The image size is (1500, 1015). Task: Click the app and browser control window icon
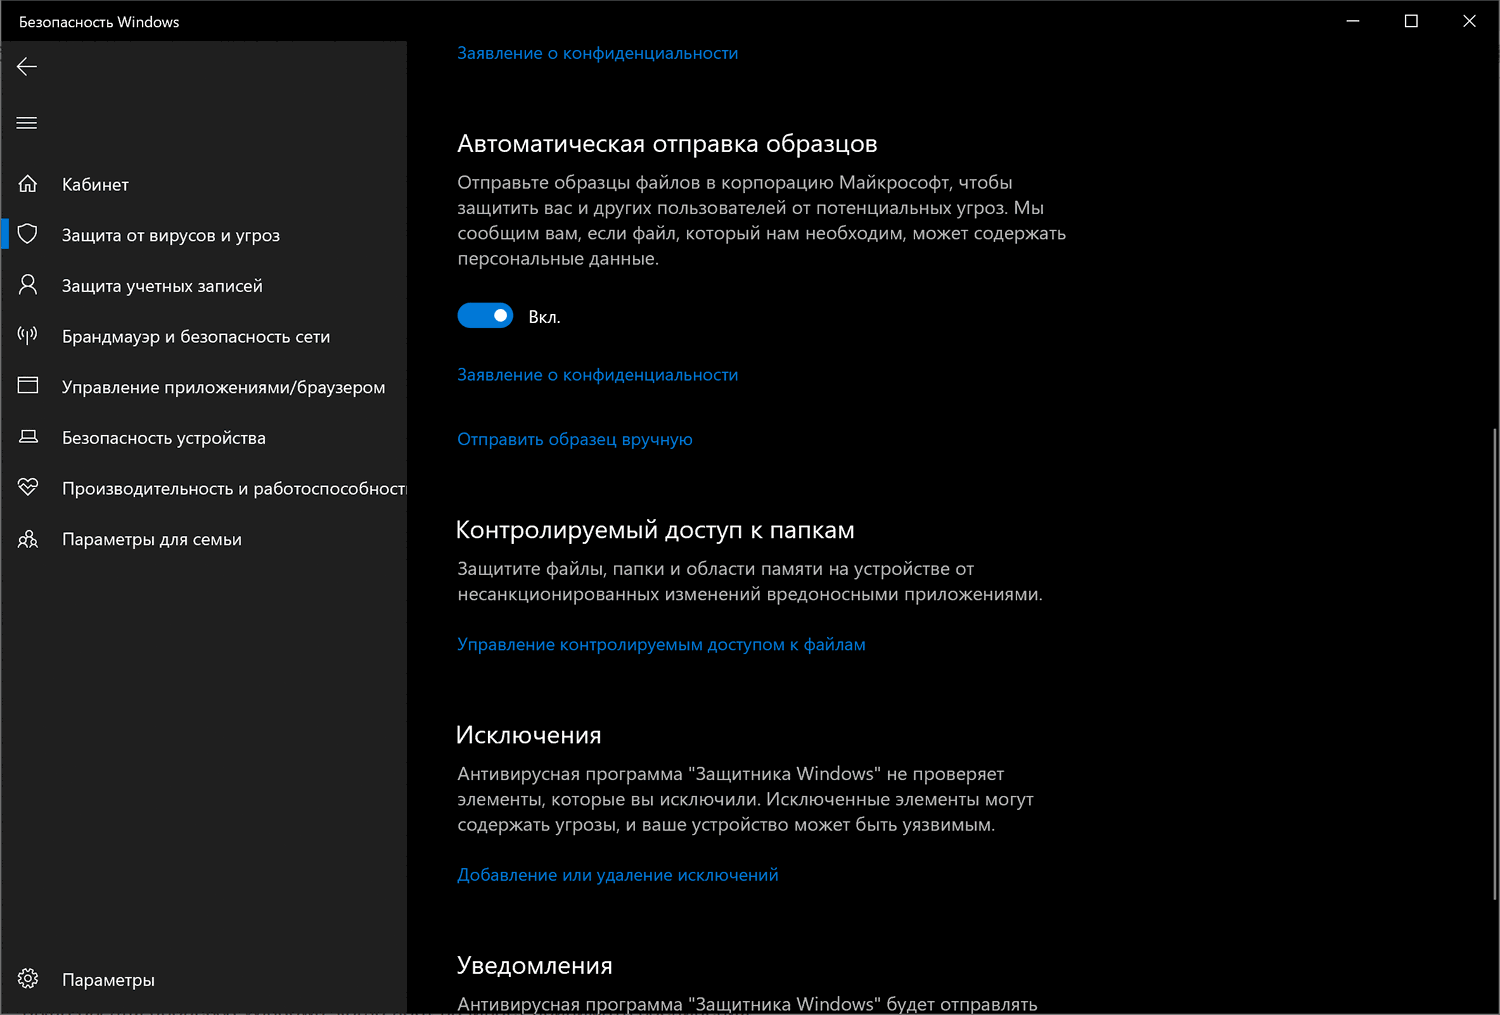(x=28, y=386)
